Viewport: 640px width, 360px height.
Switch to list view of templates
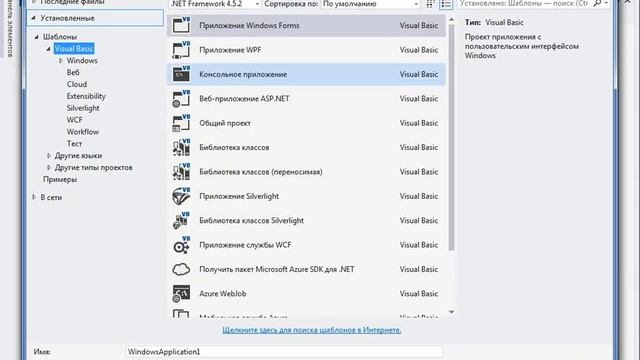pos(446,4)
